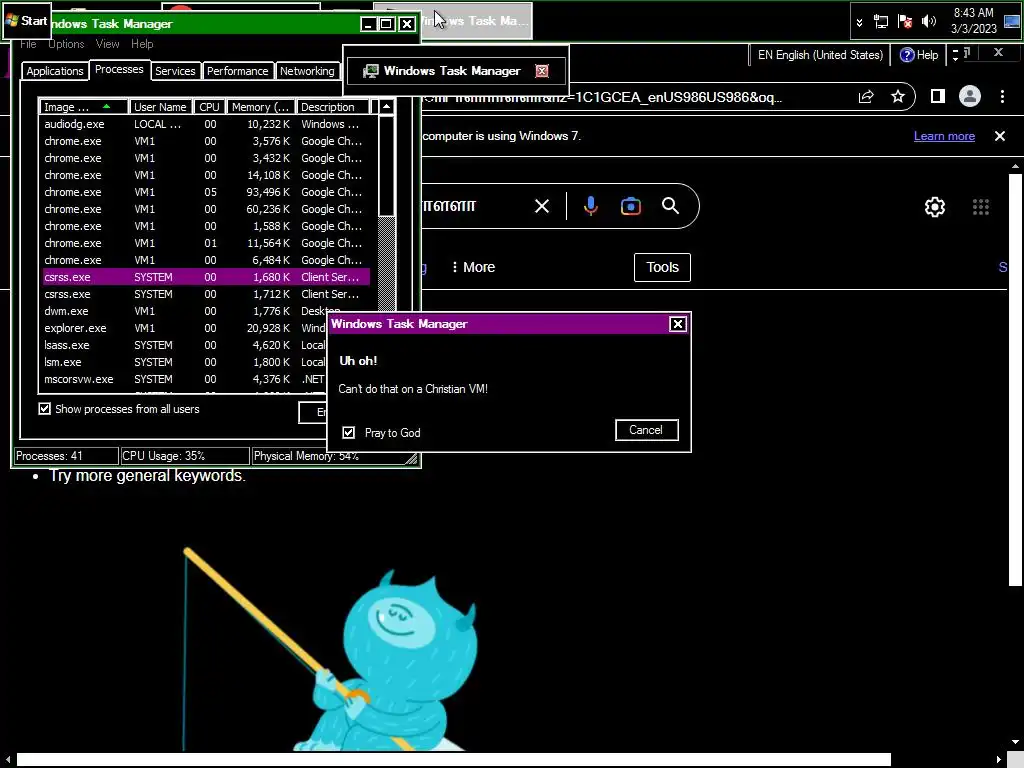Open the Google apps grid
The image size is (1024, 768).
tap(981, 207)
